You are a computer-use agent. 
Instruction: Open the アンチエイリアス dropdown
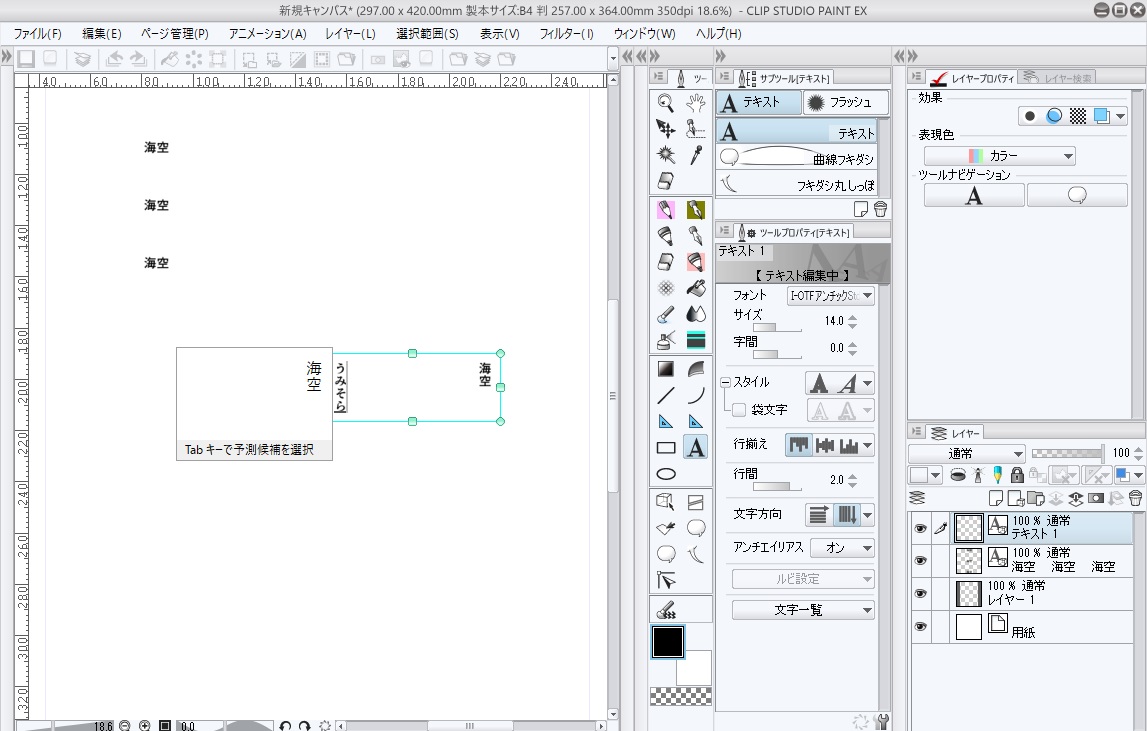pyautogui.click(x=842, y=548)
